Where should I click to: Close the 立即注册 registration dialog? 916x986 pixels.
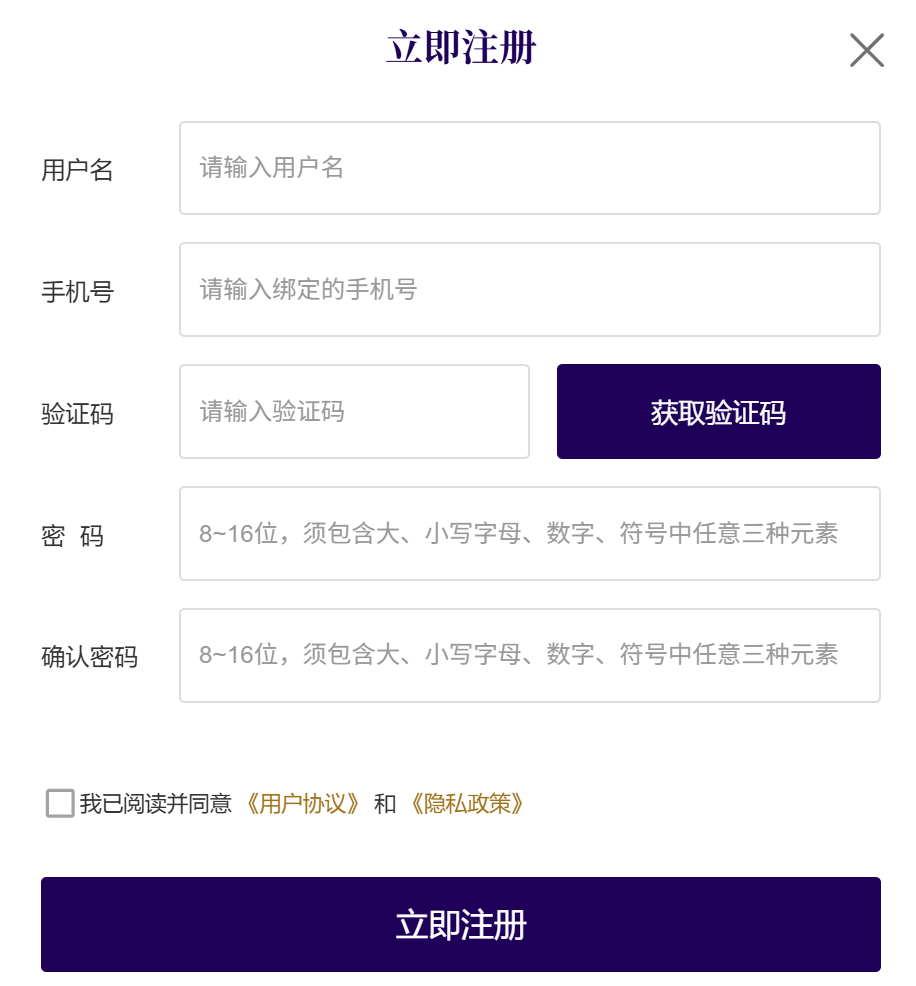coord(866,50)
